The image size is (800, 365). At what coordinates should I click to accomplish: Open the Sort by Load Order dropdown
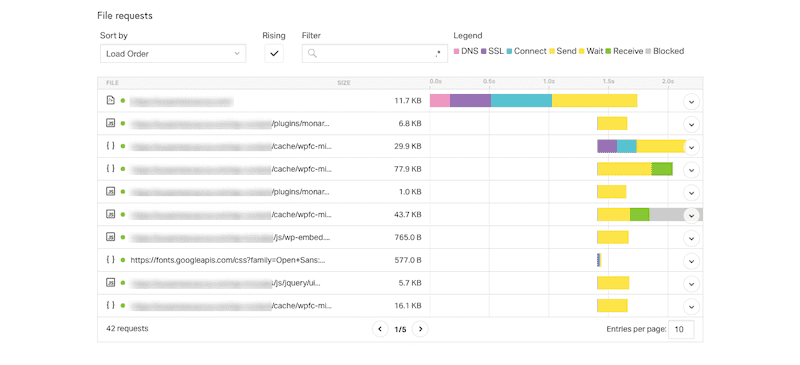click(x=173, y=54)
